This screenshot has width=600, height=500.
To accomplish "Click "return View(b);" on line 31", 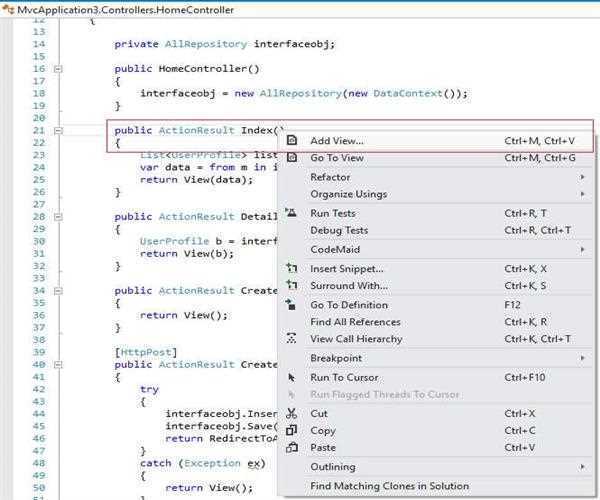I will pyautogui.click(x=187, y=253).
